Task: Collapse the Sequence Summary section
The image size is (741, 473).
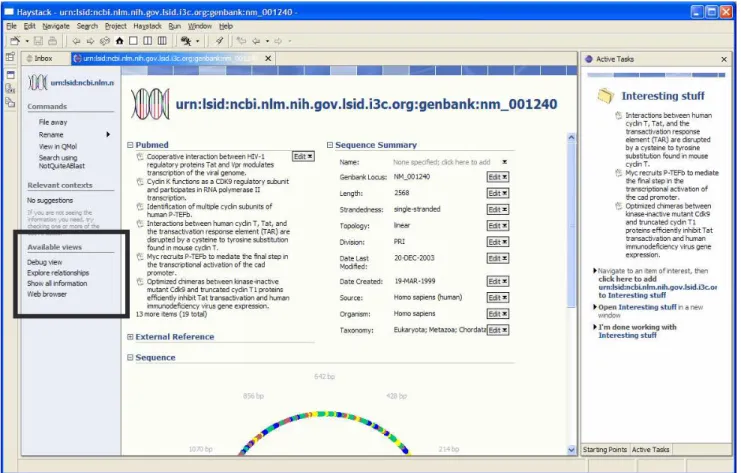Action: [x=330, y=145]
